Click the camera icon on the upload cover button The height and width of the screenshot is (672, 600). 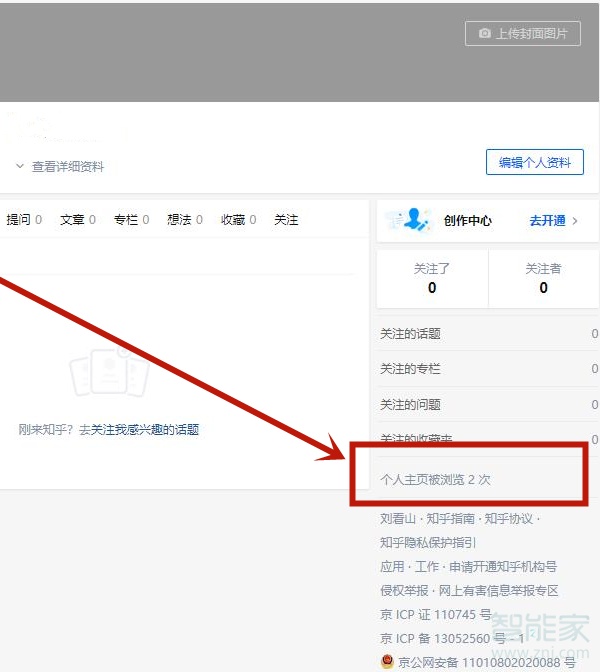pos(485,33)
